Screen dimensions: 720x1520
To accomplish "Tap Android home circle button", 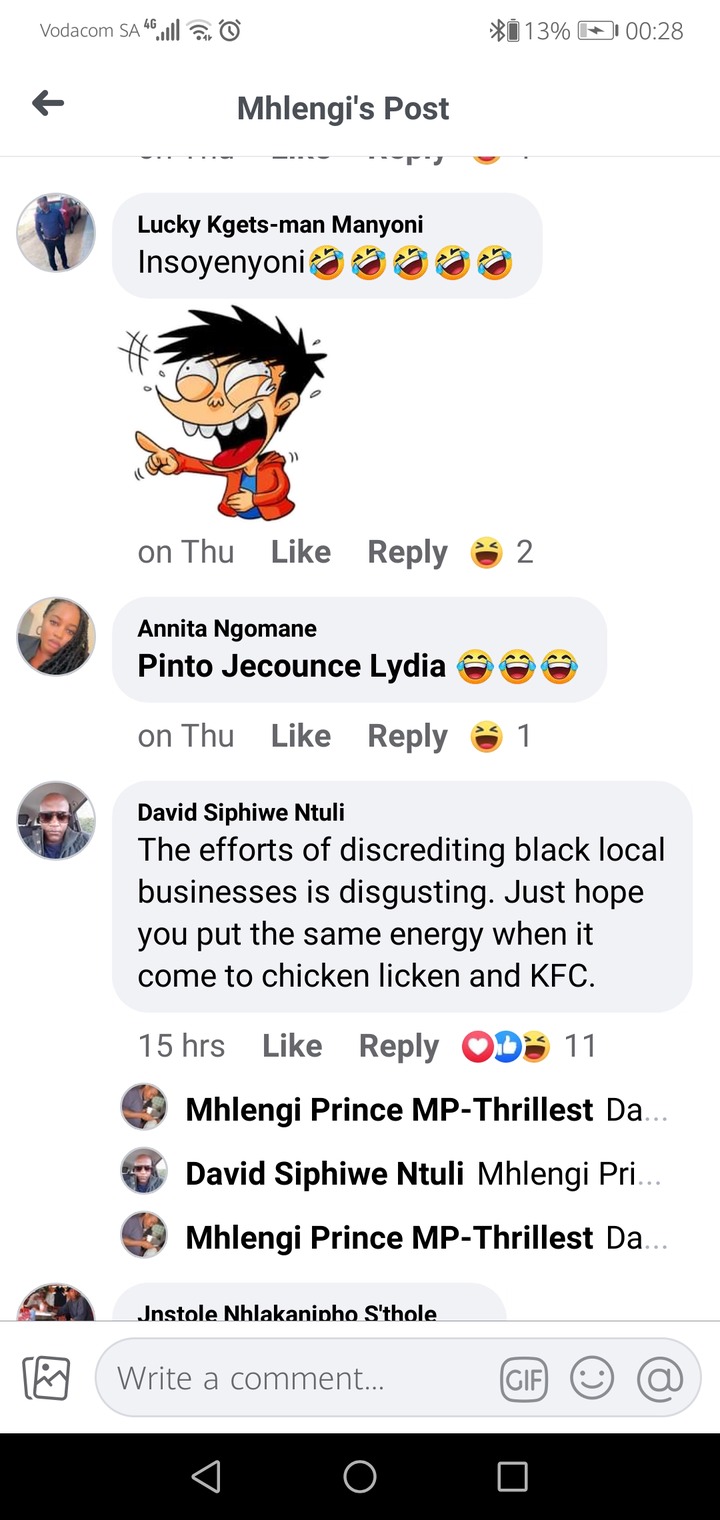I will point(360,1476).
